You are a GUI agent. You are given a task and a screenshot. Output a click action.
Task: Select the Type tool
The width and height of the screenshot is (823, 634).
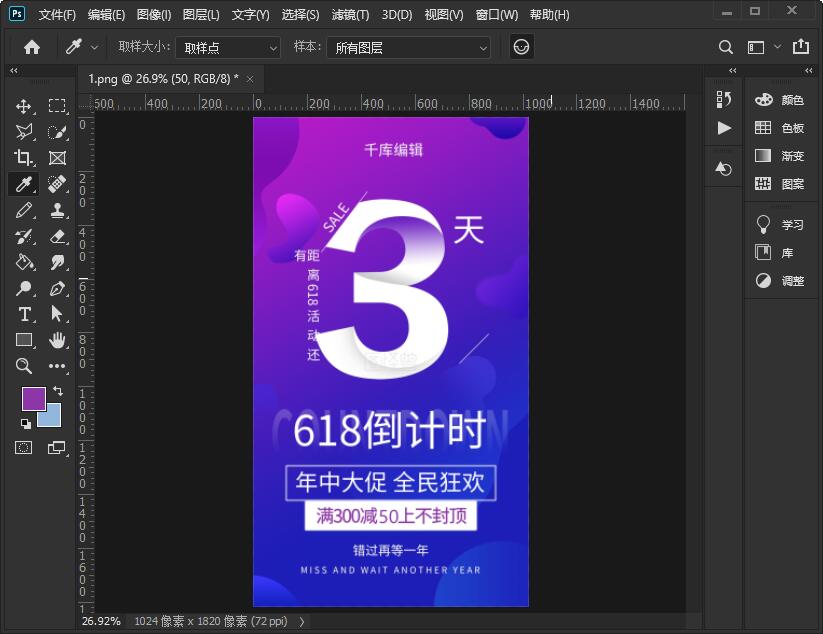pos(24,314)
